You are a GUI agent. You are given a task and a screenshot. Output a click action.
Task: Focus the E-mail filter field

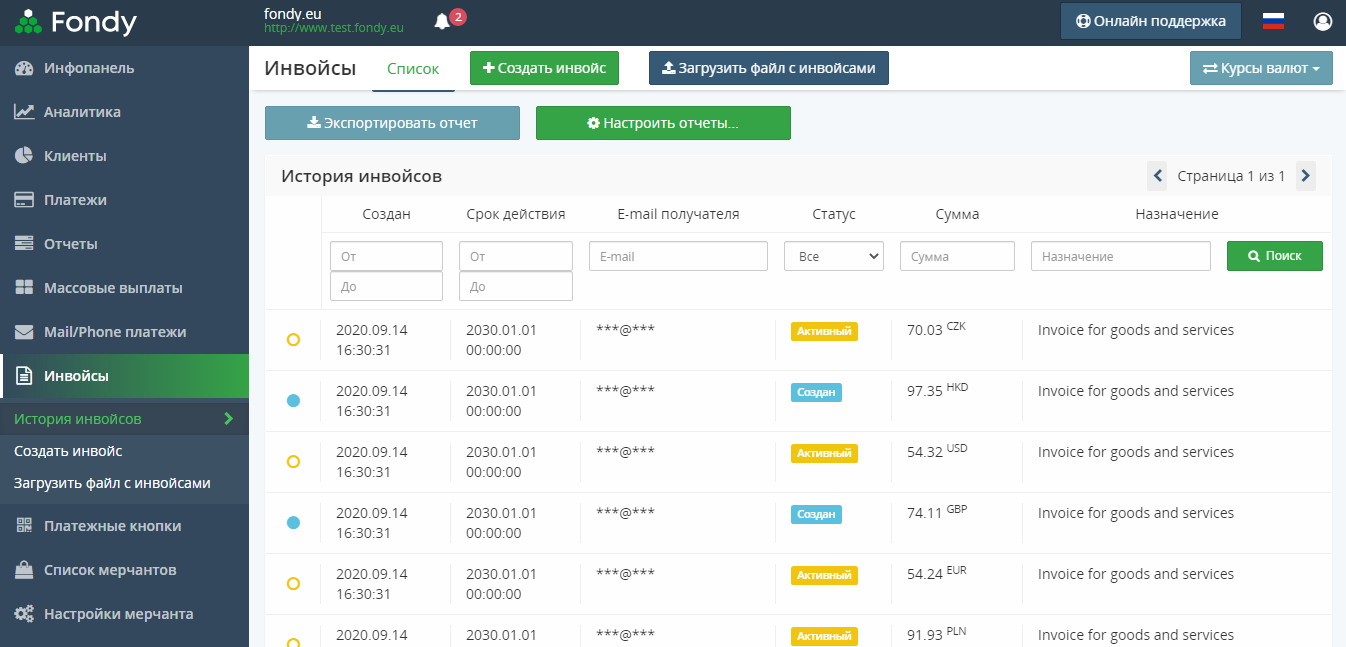click(678, 256)
